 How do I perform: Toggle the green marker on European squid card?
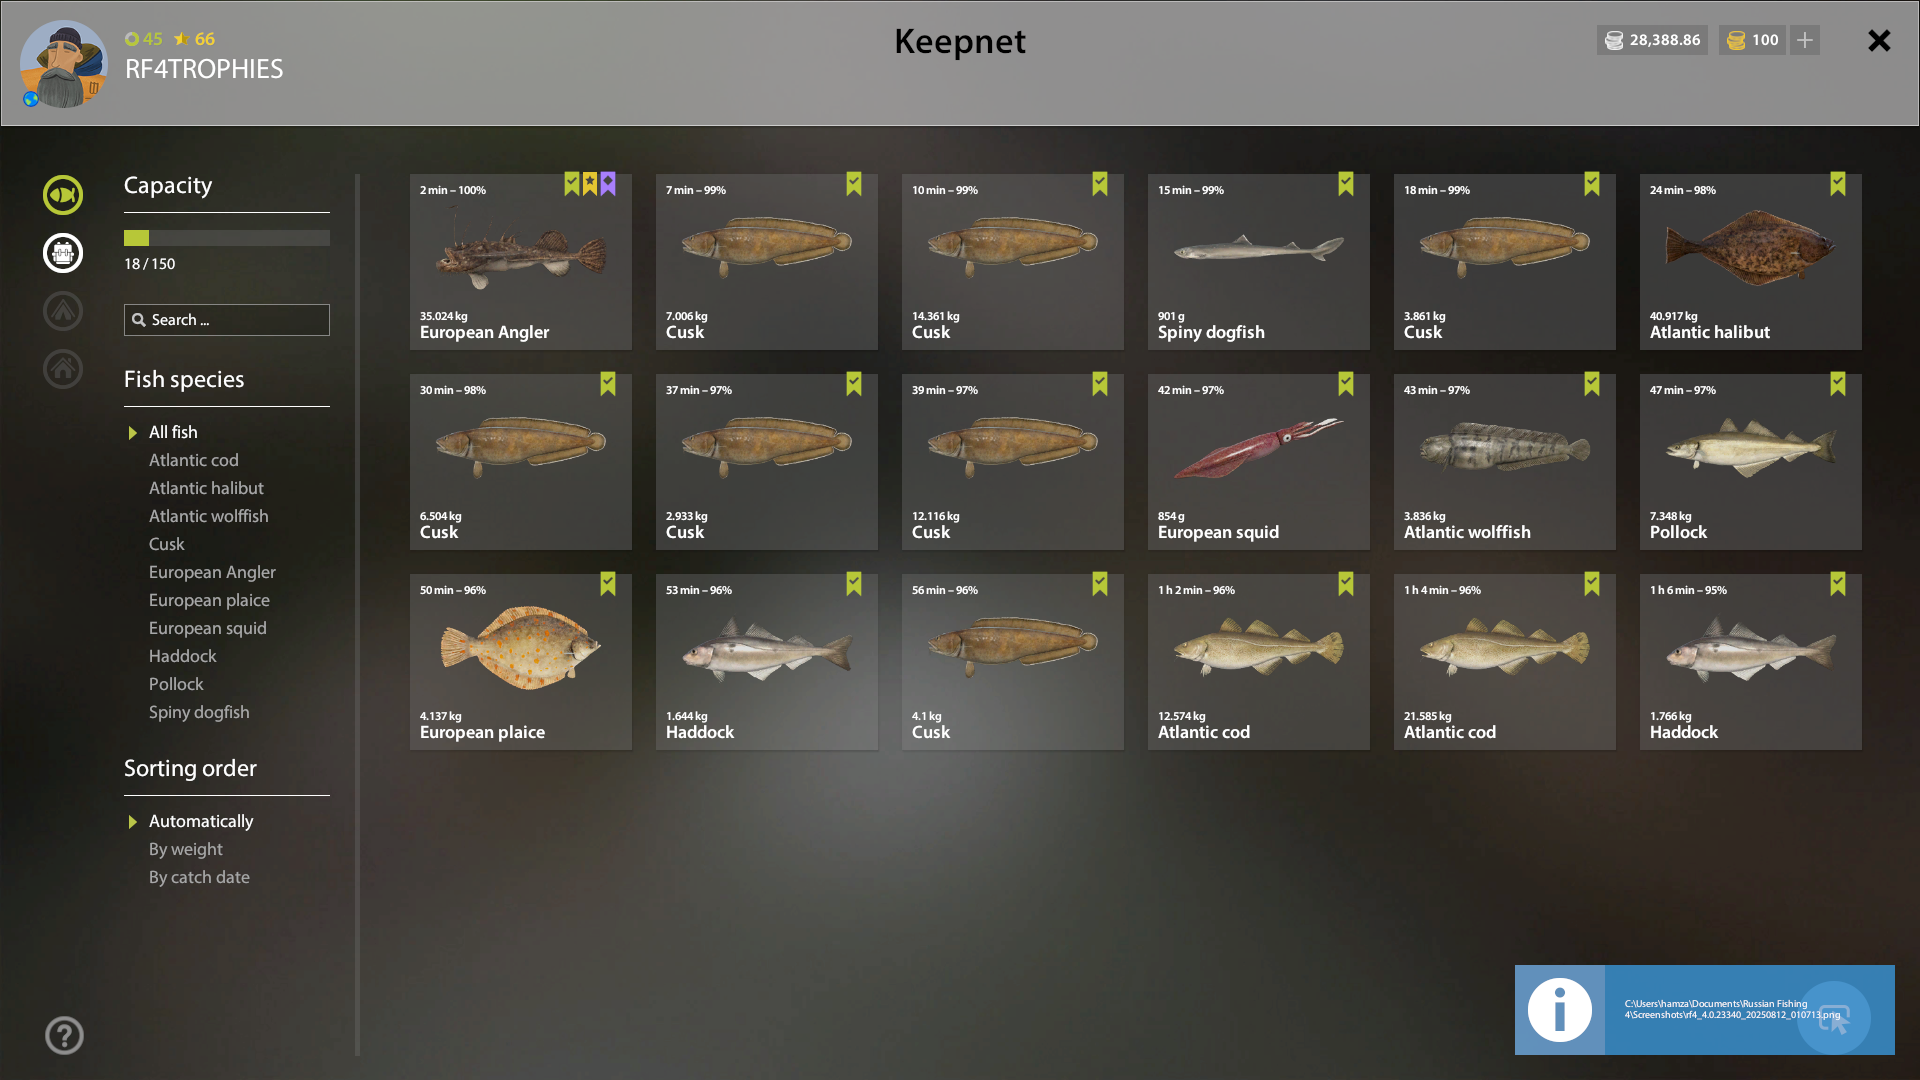point(1346,384)
